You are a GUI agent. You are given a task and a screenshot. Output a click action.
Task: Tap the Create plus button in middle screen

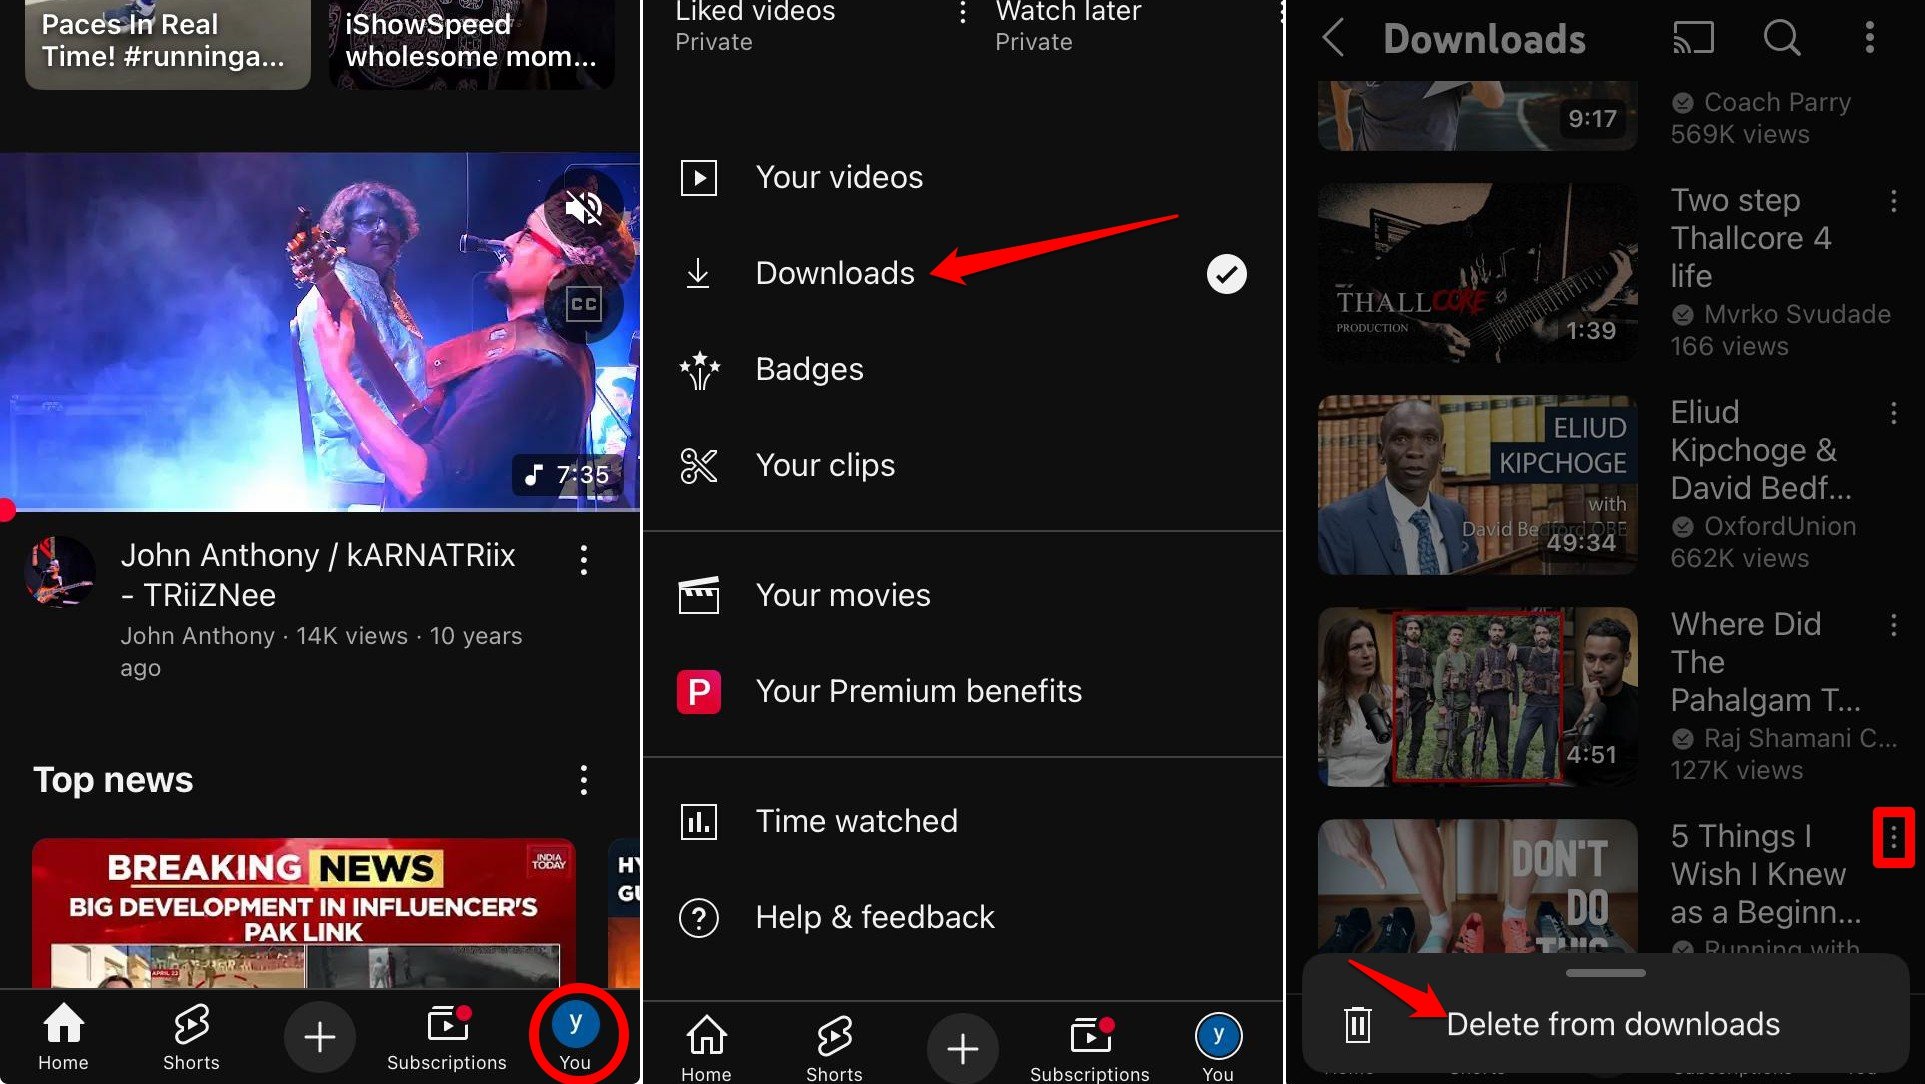(962, 1048)
